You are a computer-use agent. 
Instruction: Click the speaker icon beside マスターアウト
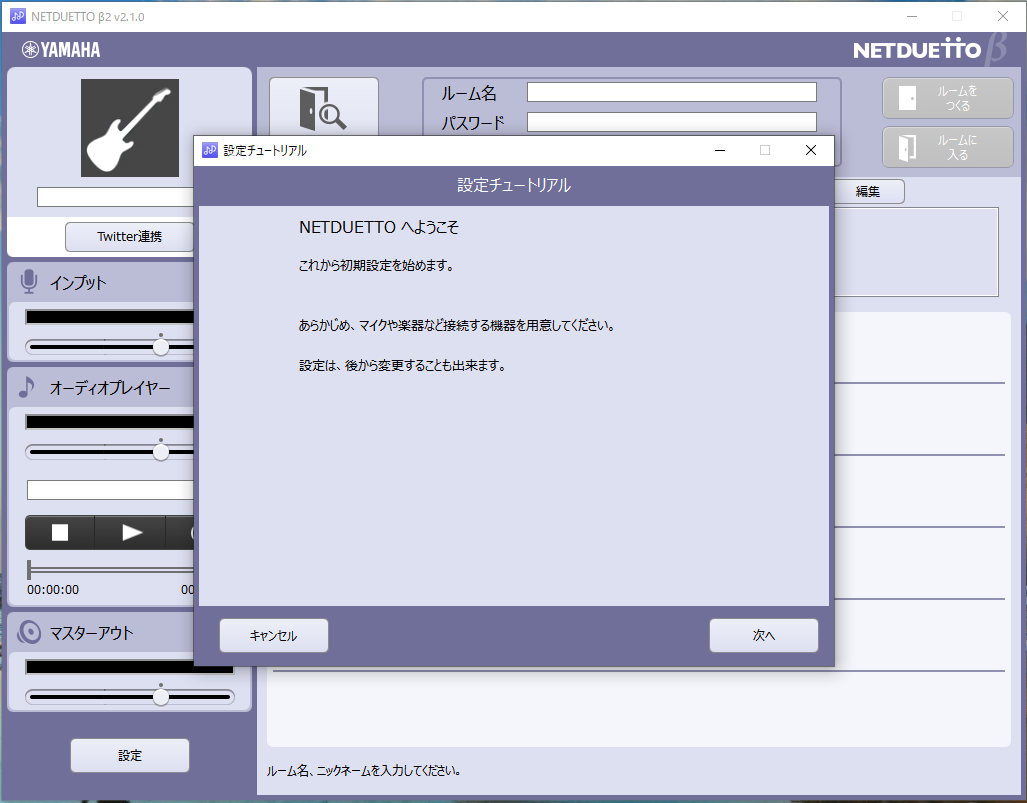(x=29, y=632)
